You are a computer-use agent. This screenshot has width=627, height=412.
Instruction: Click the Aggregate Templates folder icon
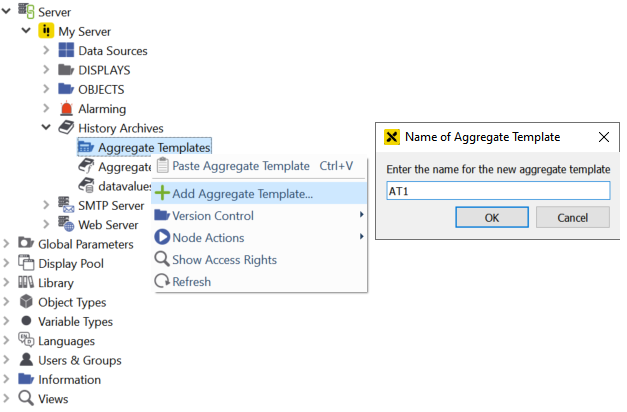point(86,147)
